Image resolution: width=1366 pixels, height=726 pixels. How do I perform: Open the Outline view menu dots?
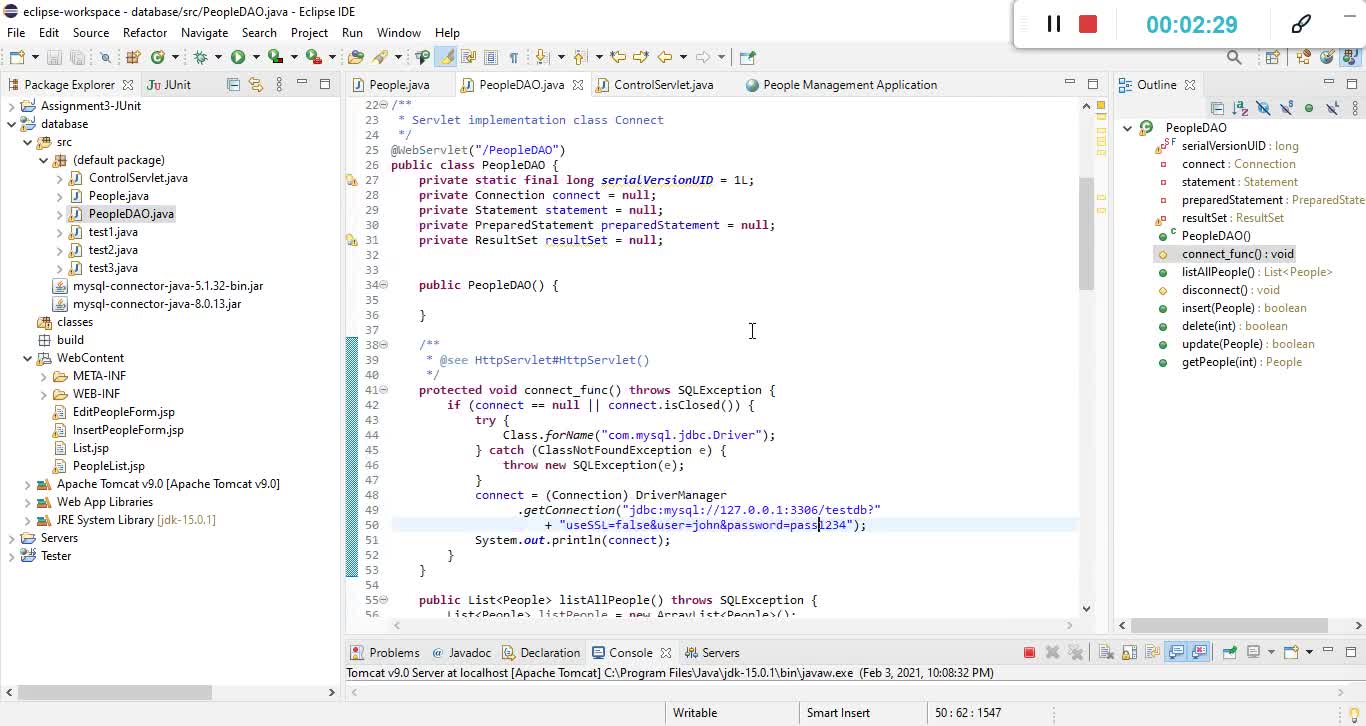tap(1355, 108)
